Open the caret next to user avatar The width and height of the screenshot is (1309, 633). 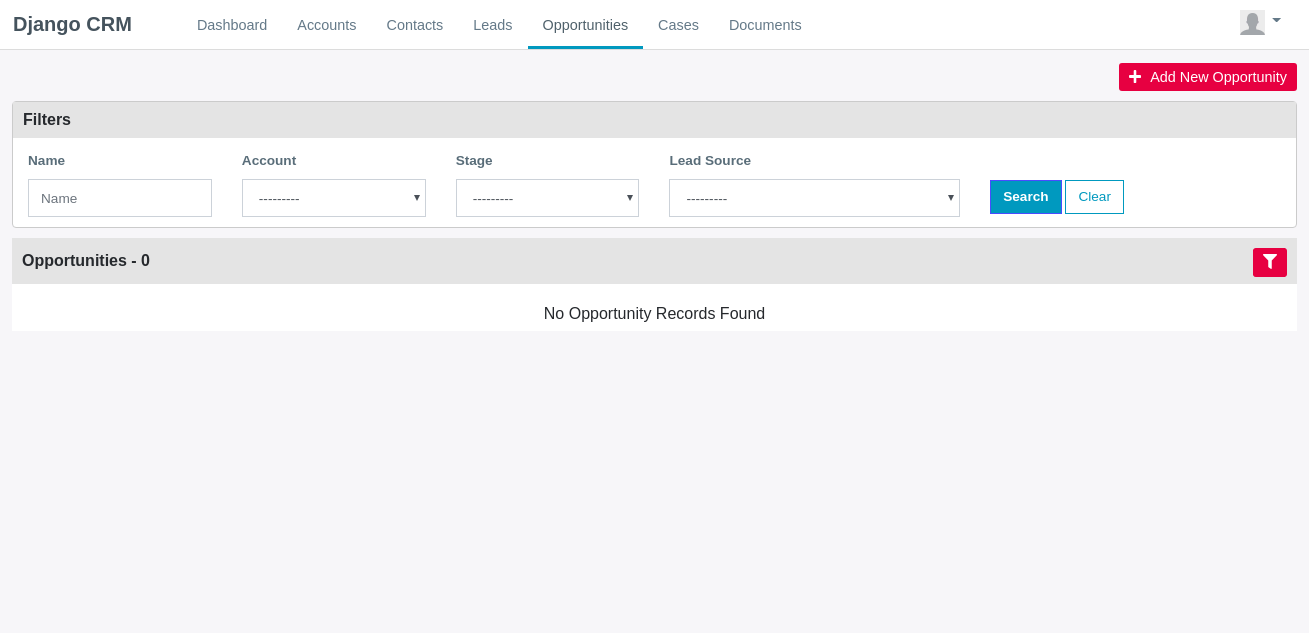(x=1276, y=20)
